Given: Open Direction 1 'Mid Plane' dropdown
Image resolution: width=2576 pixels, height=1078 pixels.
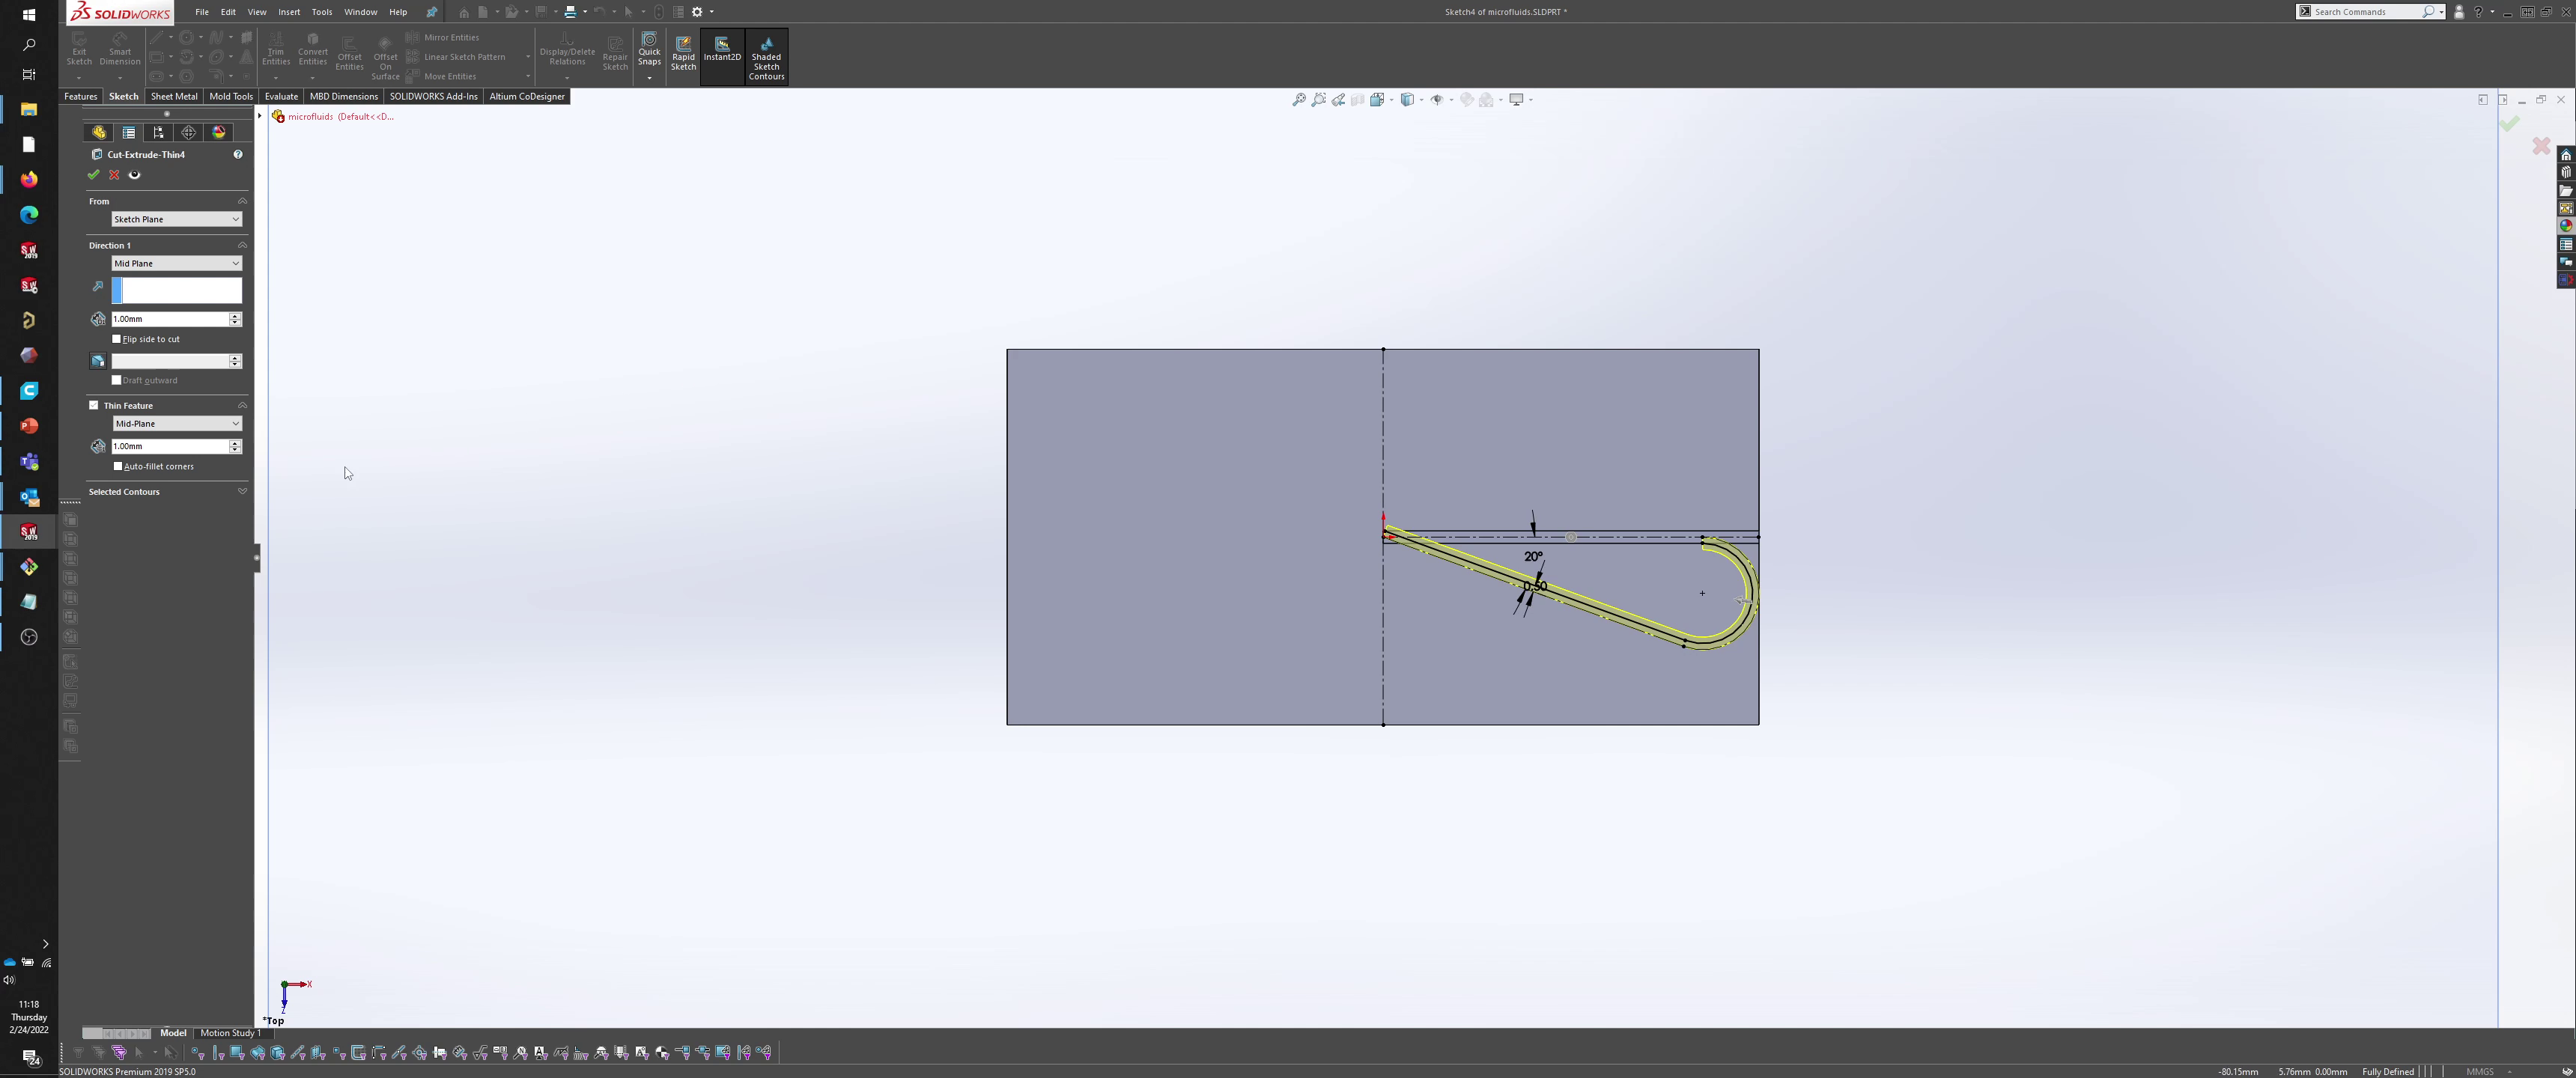Looking at the screenshot, I should [x=176, y=263].
